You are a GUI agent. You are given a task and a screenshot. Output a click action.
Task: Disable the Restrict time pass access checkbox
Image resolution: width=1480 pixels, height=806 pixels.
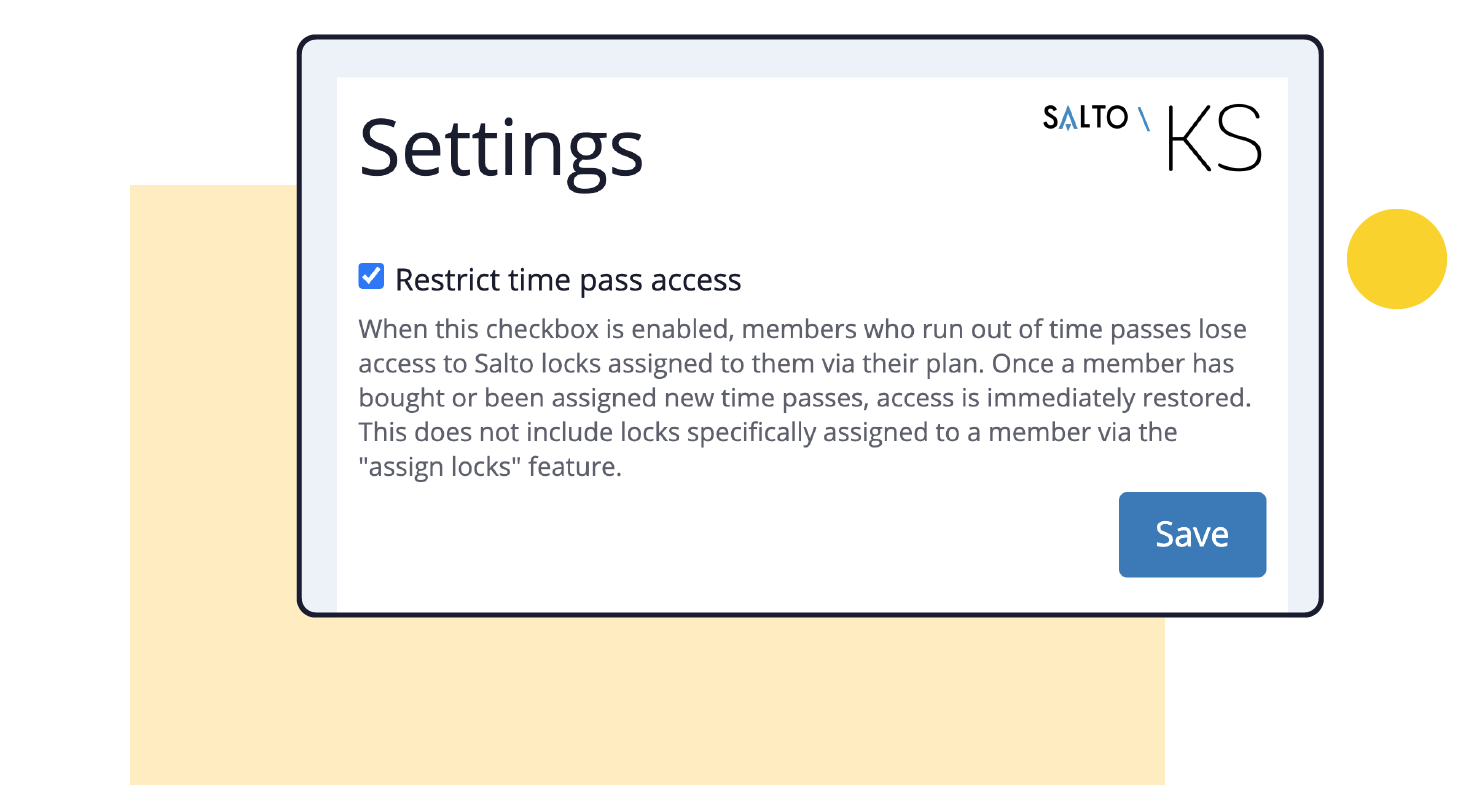[x=371, y=276]
